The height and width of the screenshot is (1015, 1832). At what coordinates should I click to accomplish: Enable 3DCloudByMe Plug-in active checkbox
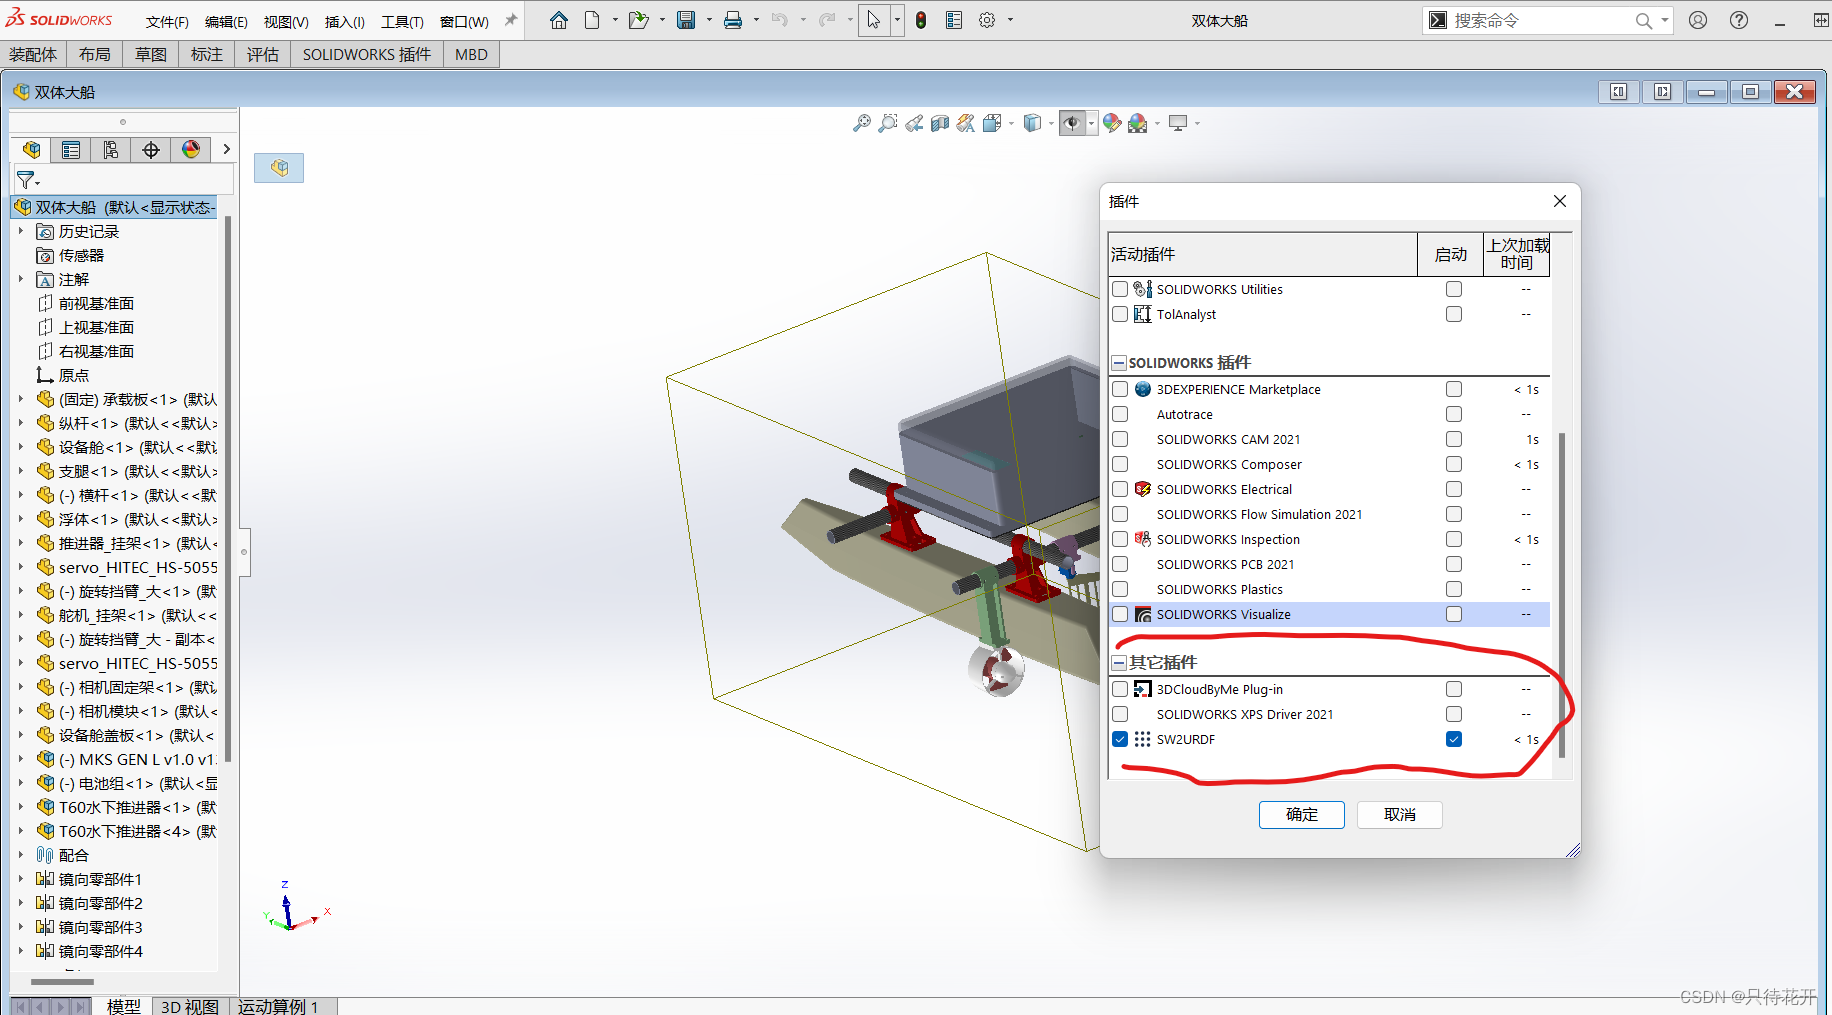tap(1120, 689)
